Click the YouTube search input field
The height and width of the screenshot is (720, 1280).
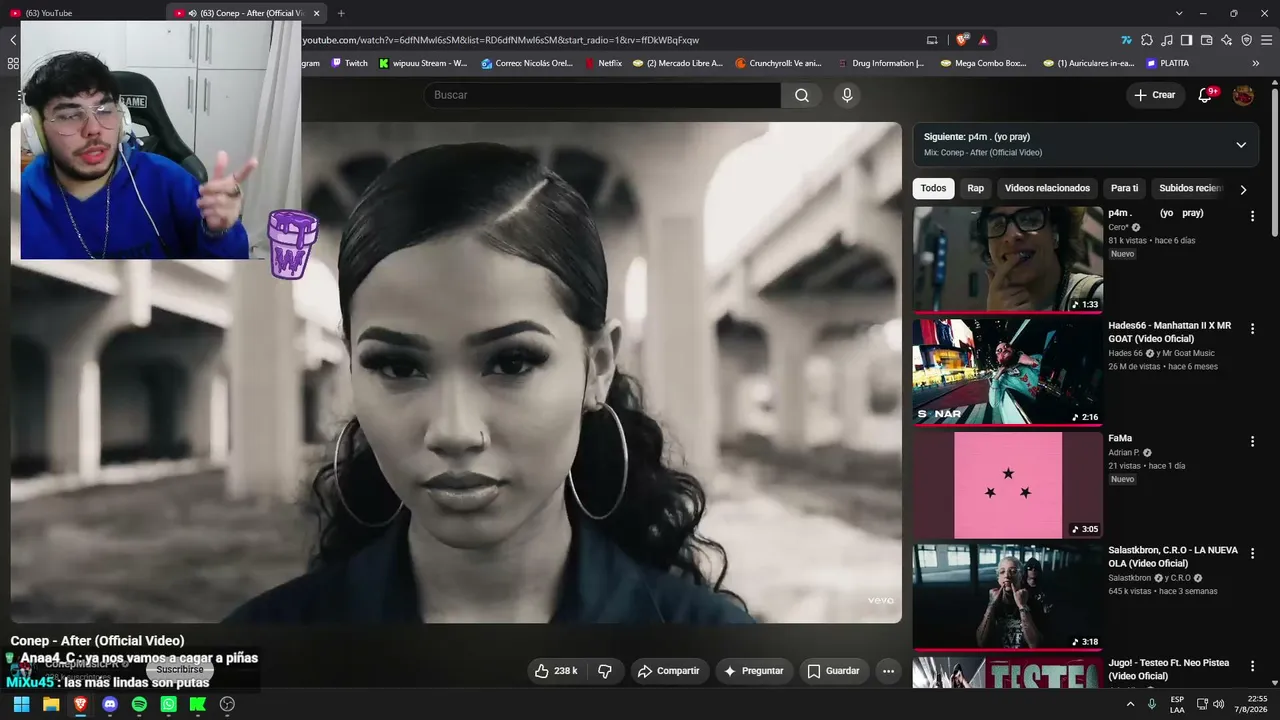coord(602,95)
